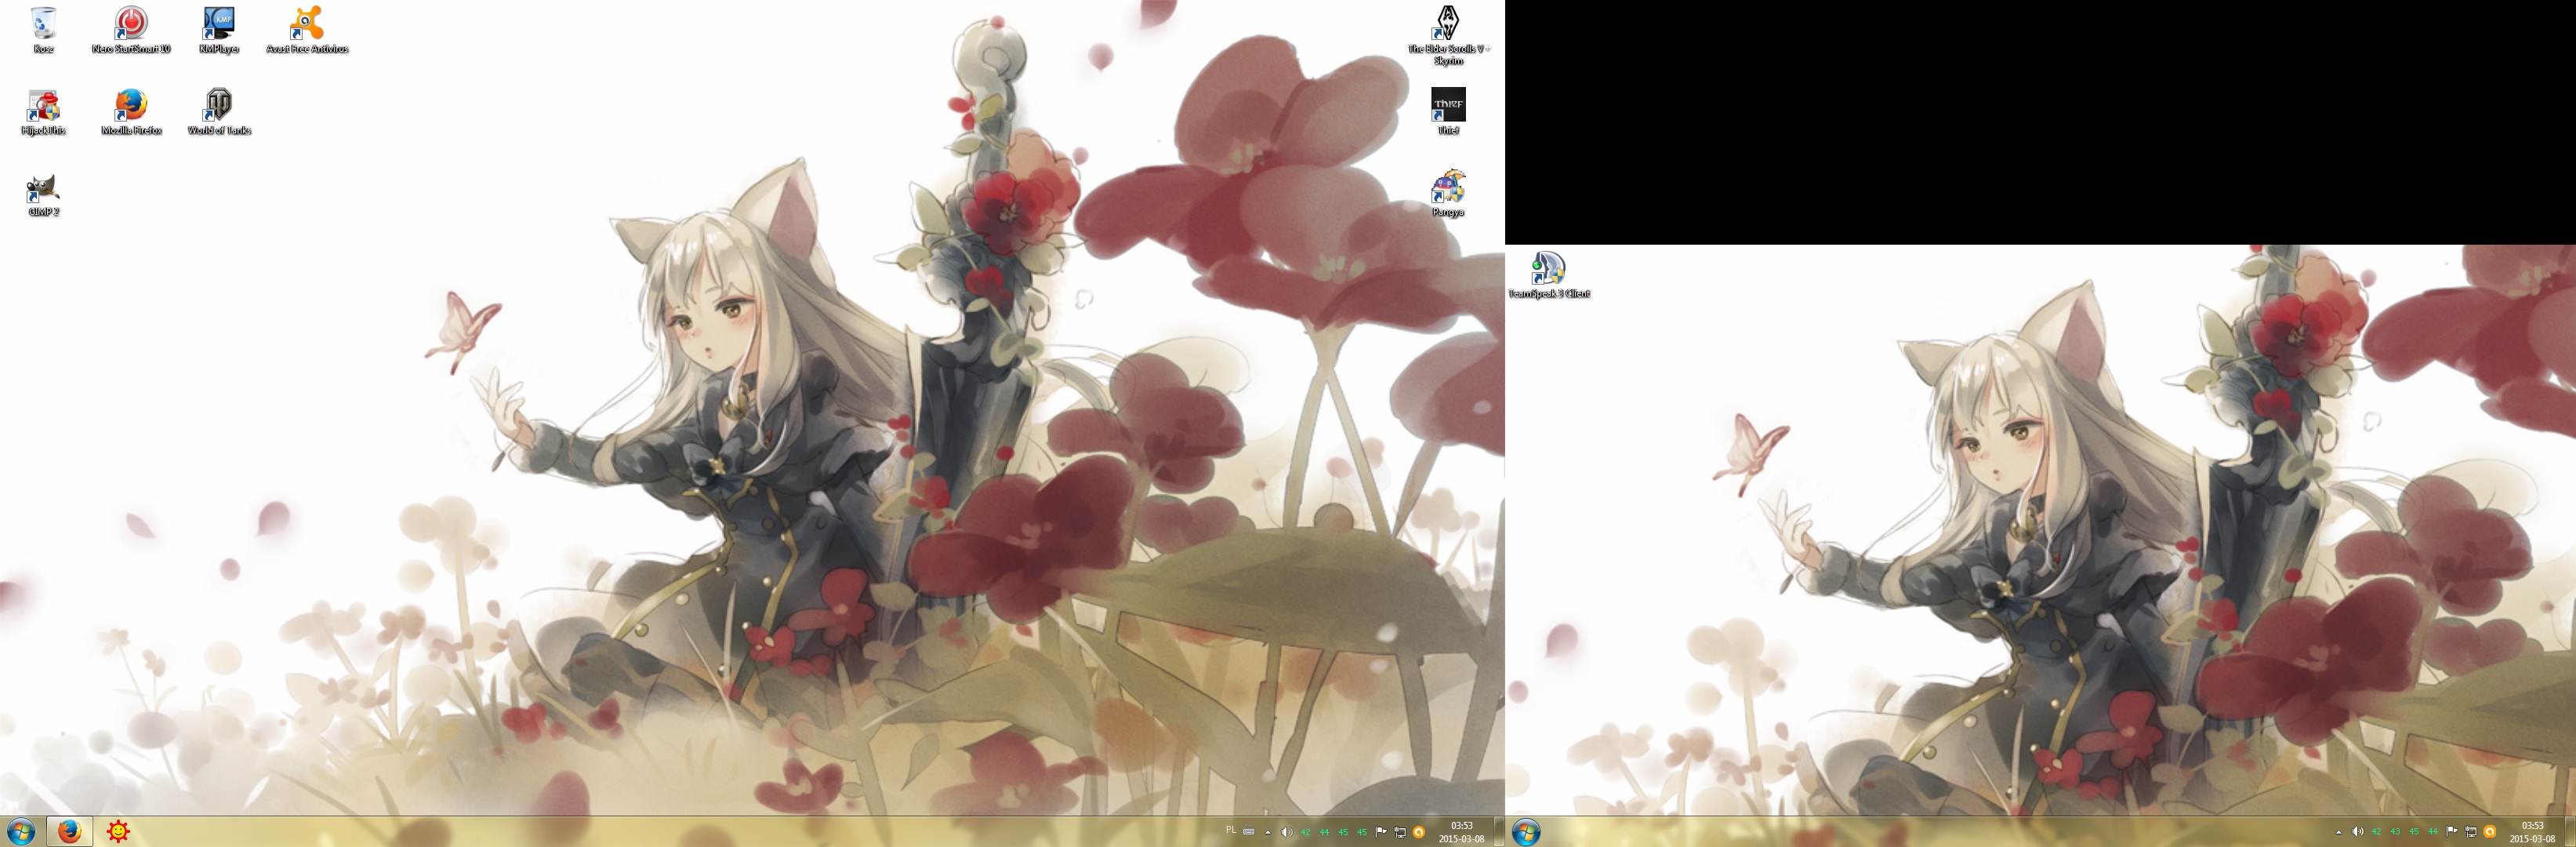Image resolution: width=2576 pixels, height=847 pixels.
Task: Click orange Avast tray icon, second taskbar
Action: click(2490, 832)
